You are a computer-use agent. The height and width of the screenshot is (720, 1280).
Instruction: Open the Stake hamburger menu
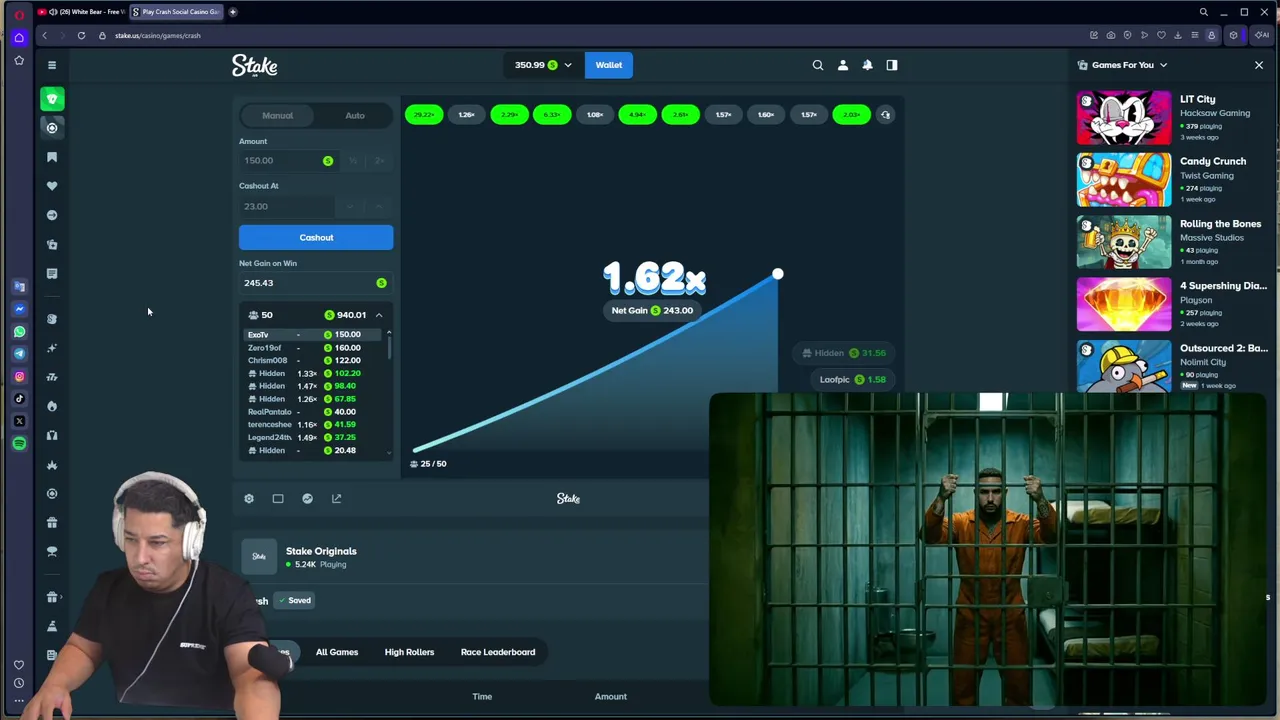tap(52, 65)
